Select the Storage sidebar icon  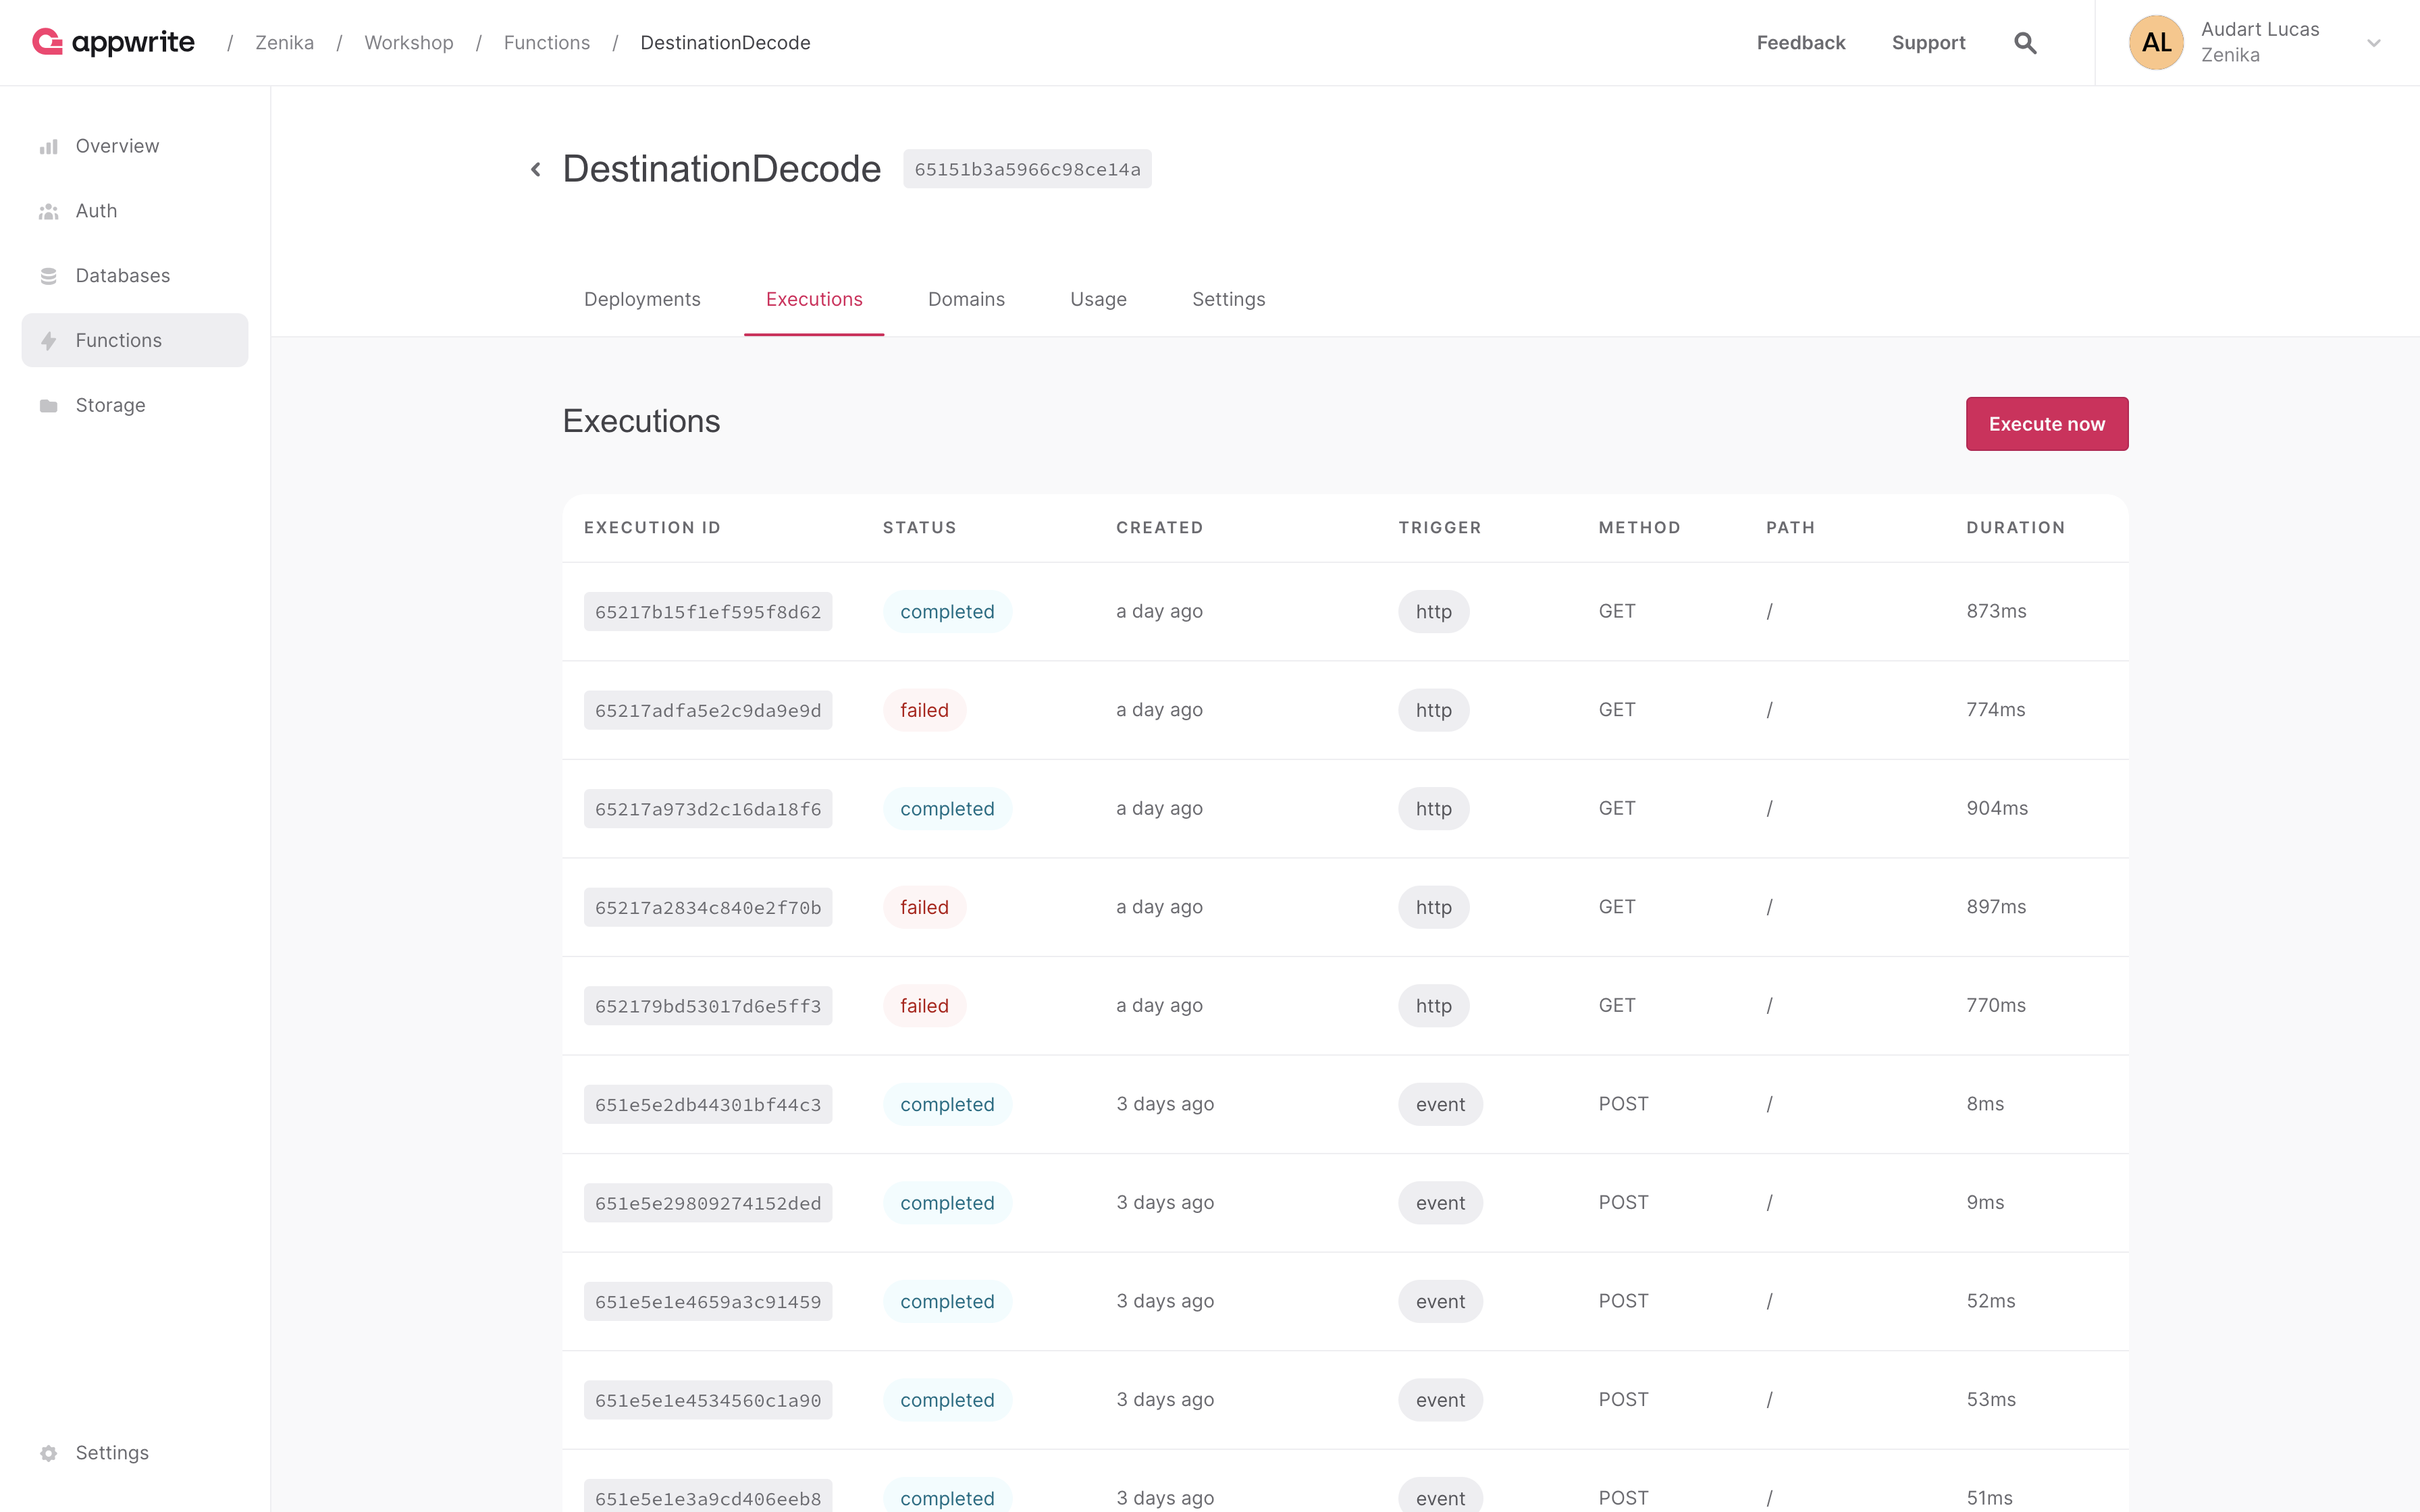click(x=49, y=404)
